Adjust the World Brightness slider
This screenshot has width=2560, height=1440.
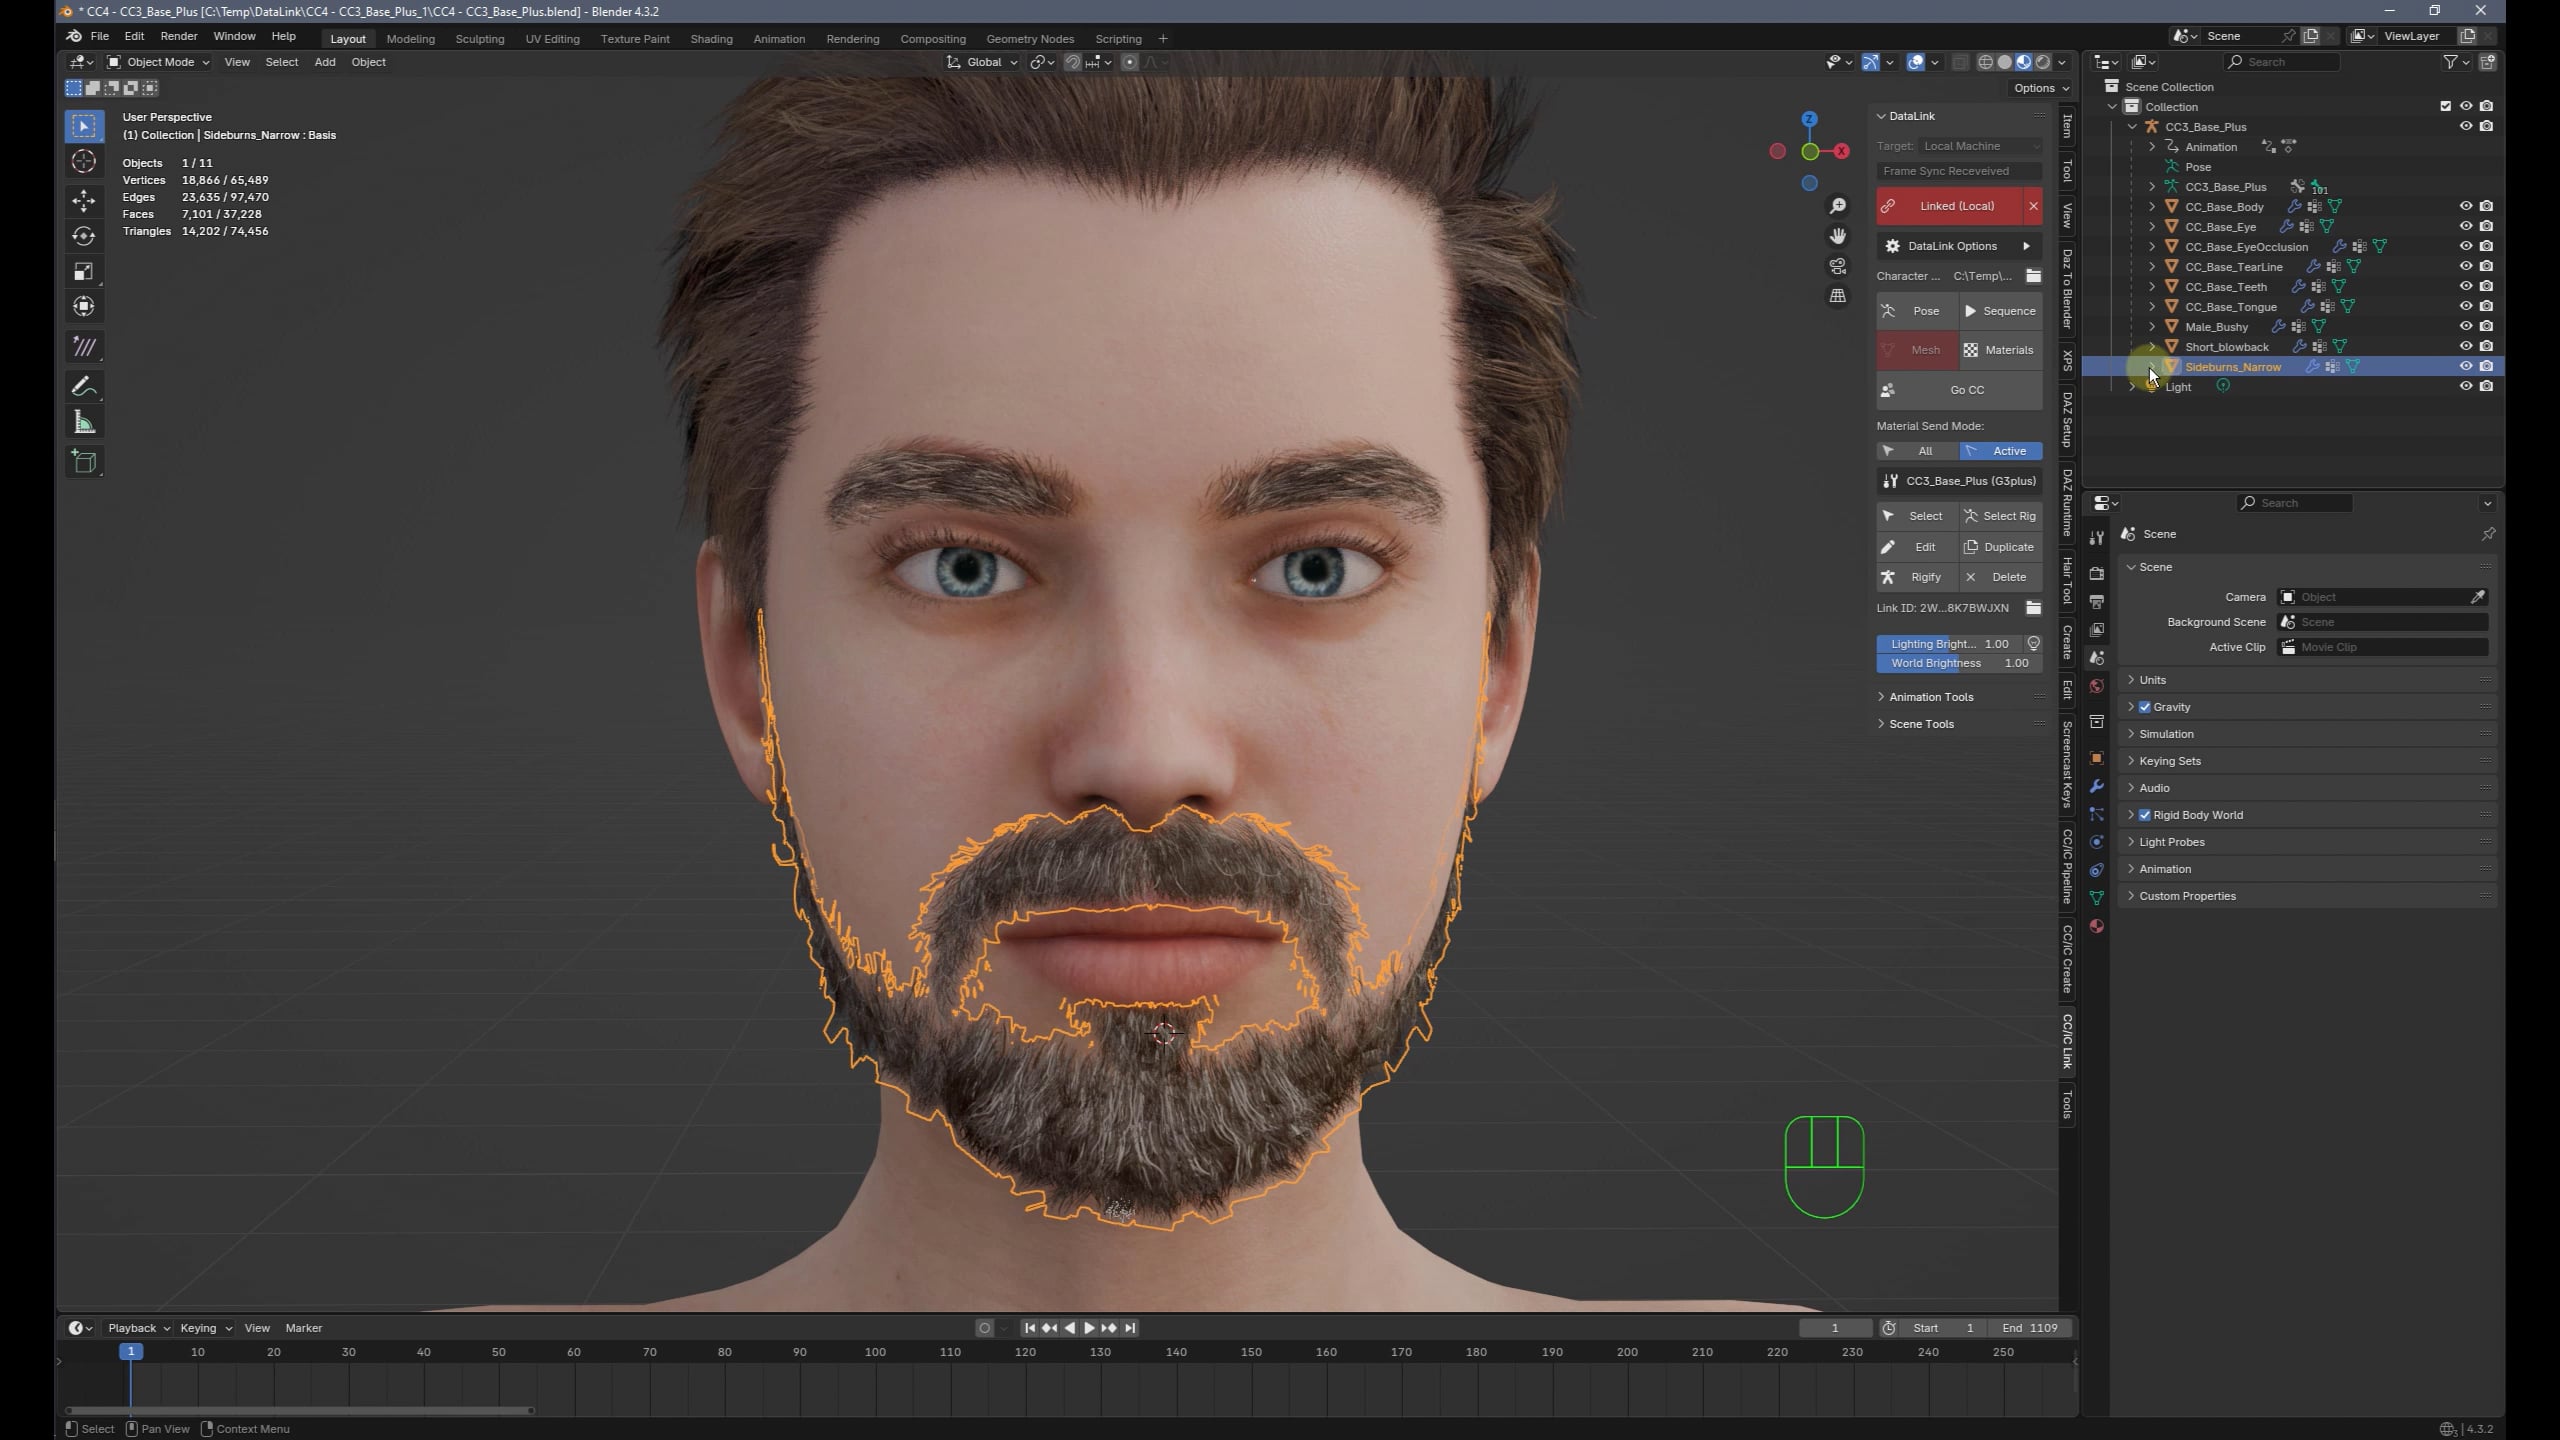coord(1958,663)
